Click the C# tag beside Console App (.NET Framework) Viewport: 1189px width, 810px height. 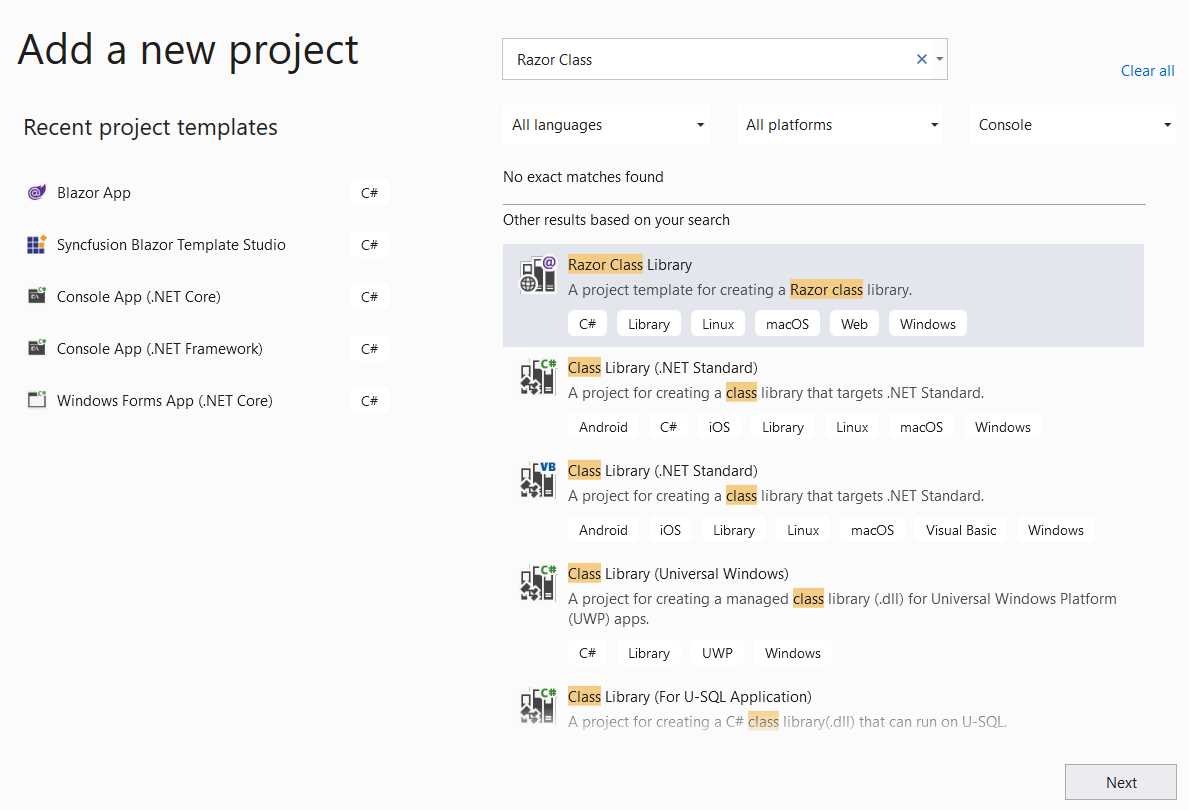pyautogui.click(x=369, y=349)
